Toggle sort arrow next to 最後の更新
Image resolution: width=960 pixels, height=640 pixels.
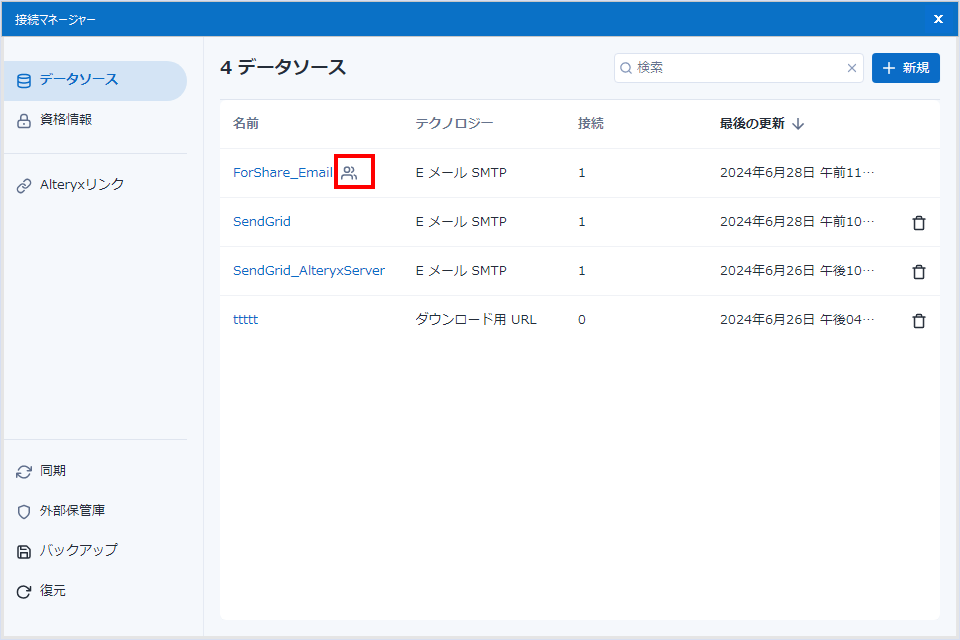tap(798, 124)
